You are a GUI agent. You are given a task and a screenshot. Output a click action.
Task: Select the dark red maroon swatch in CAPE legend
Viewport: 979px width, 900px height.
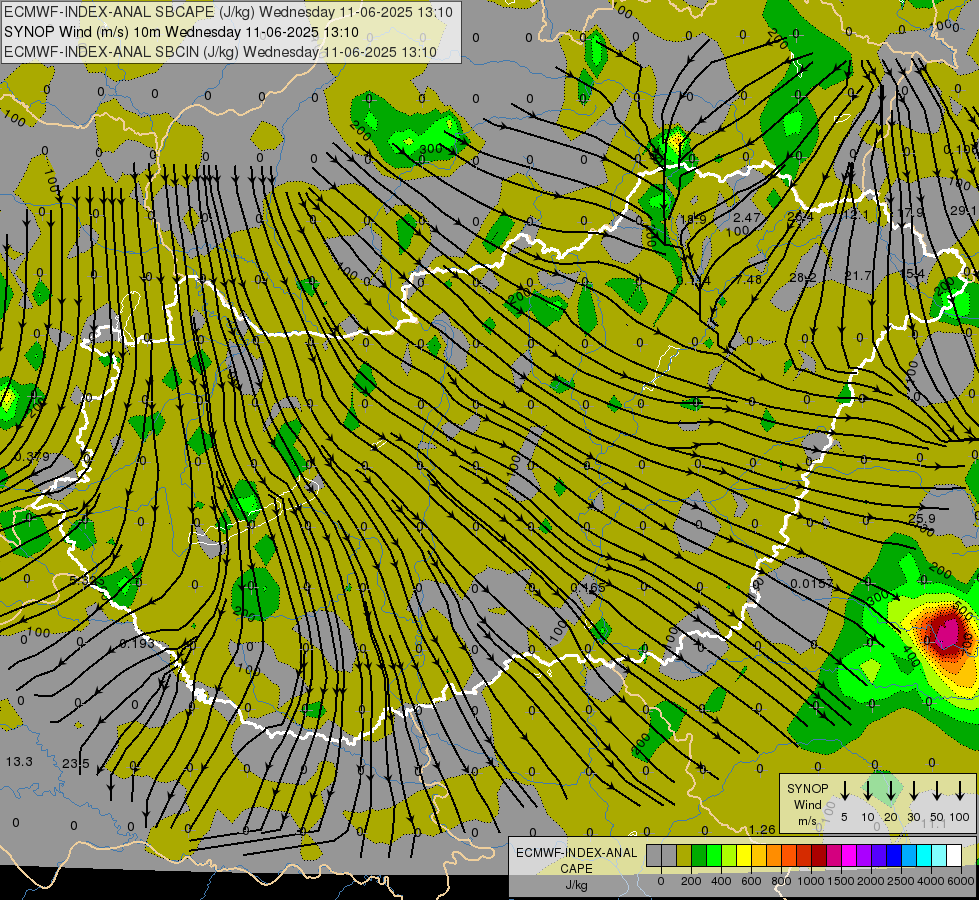click(x=819, y=856)
